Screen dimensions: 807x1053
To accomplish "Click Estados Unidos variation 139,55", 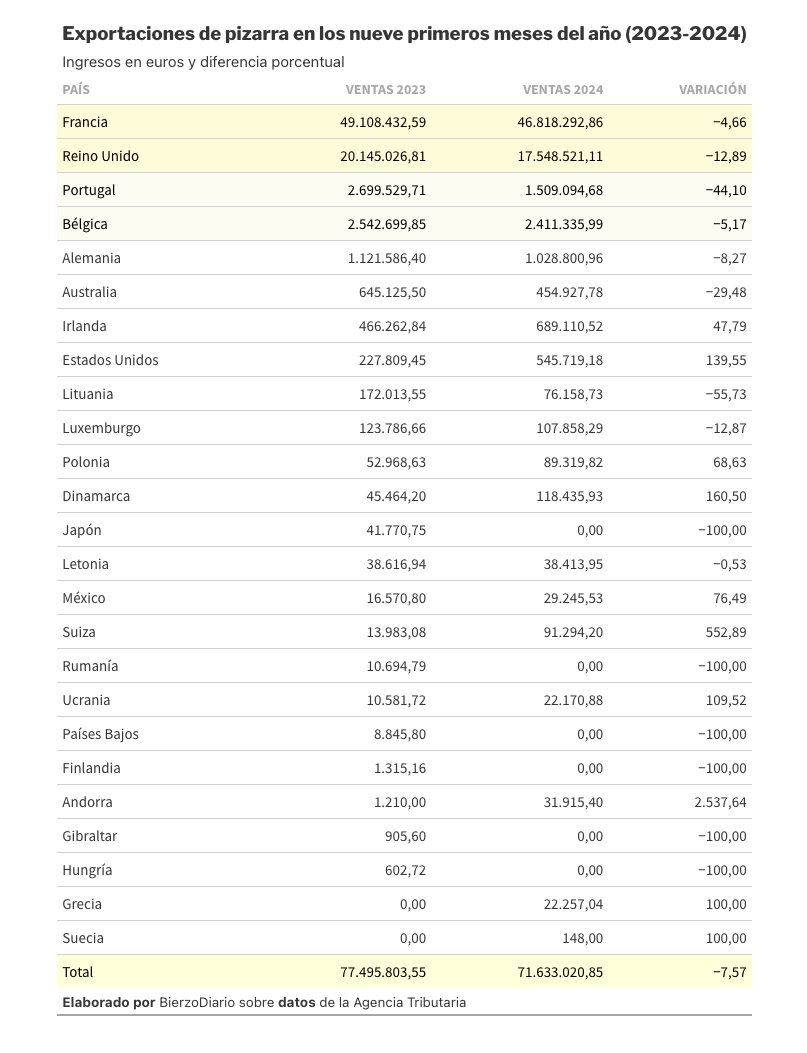I will tap(726, 360).
